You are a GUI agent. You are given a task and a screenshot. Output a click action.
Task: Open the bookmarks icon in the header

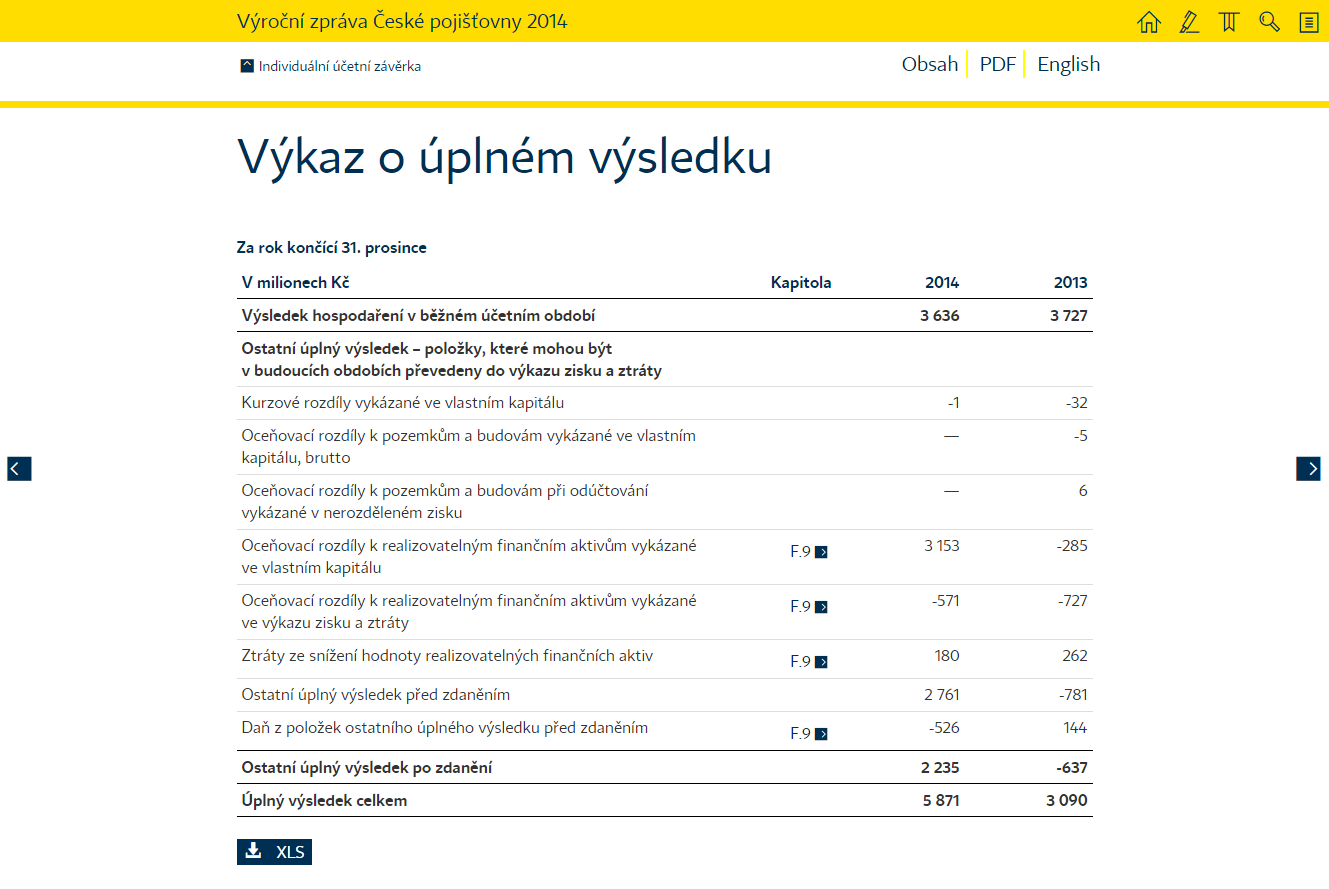1229,22
